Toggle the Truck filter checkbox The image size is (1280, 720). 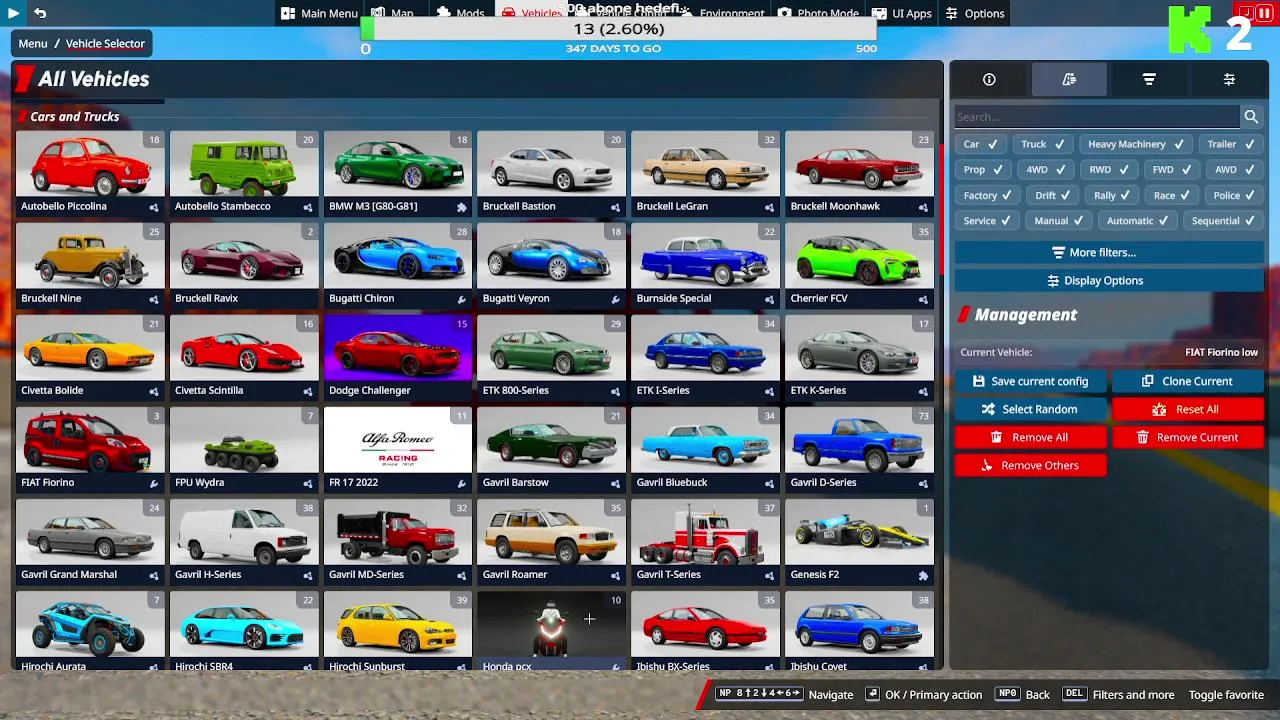coord(1043,144)
